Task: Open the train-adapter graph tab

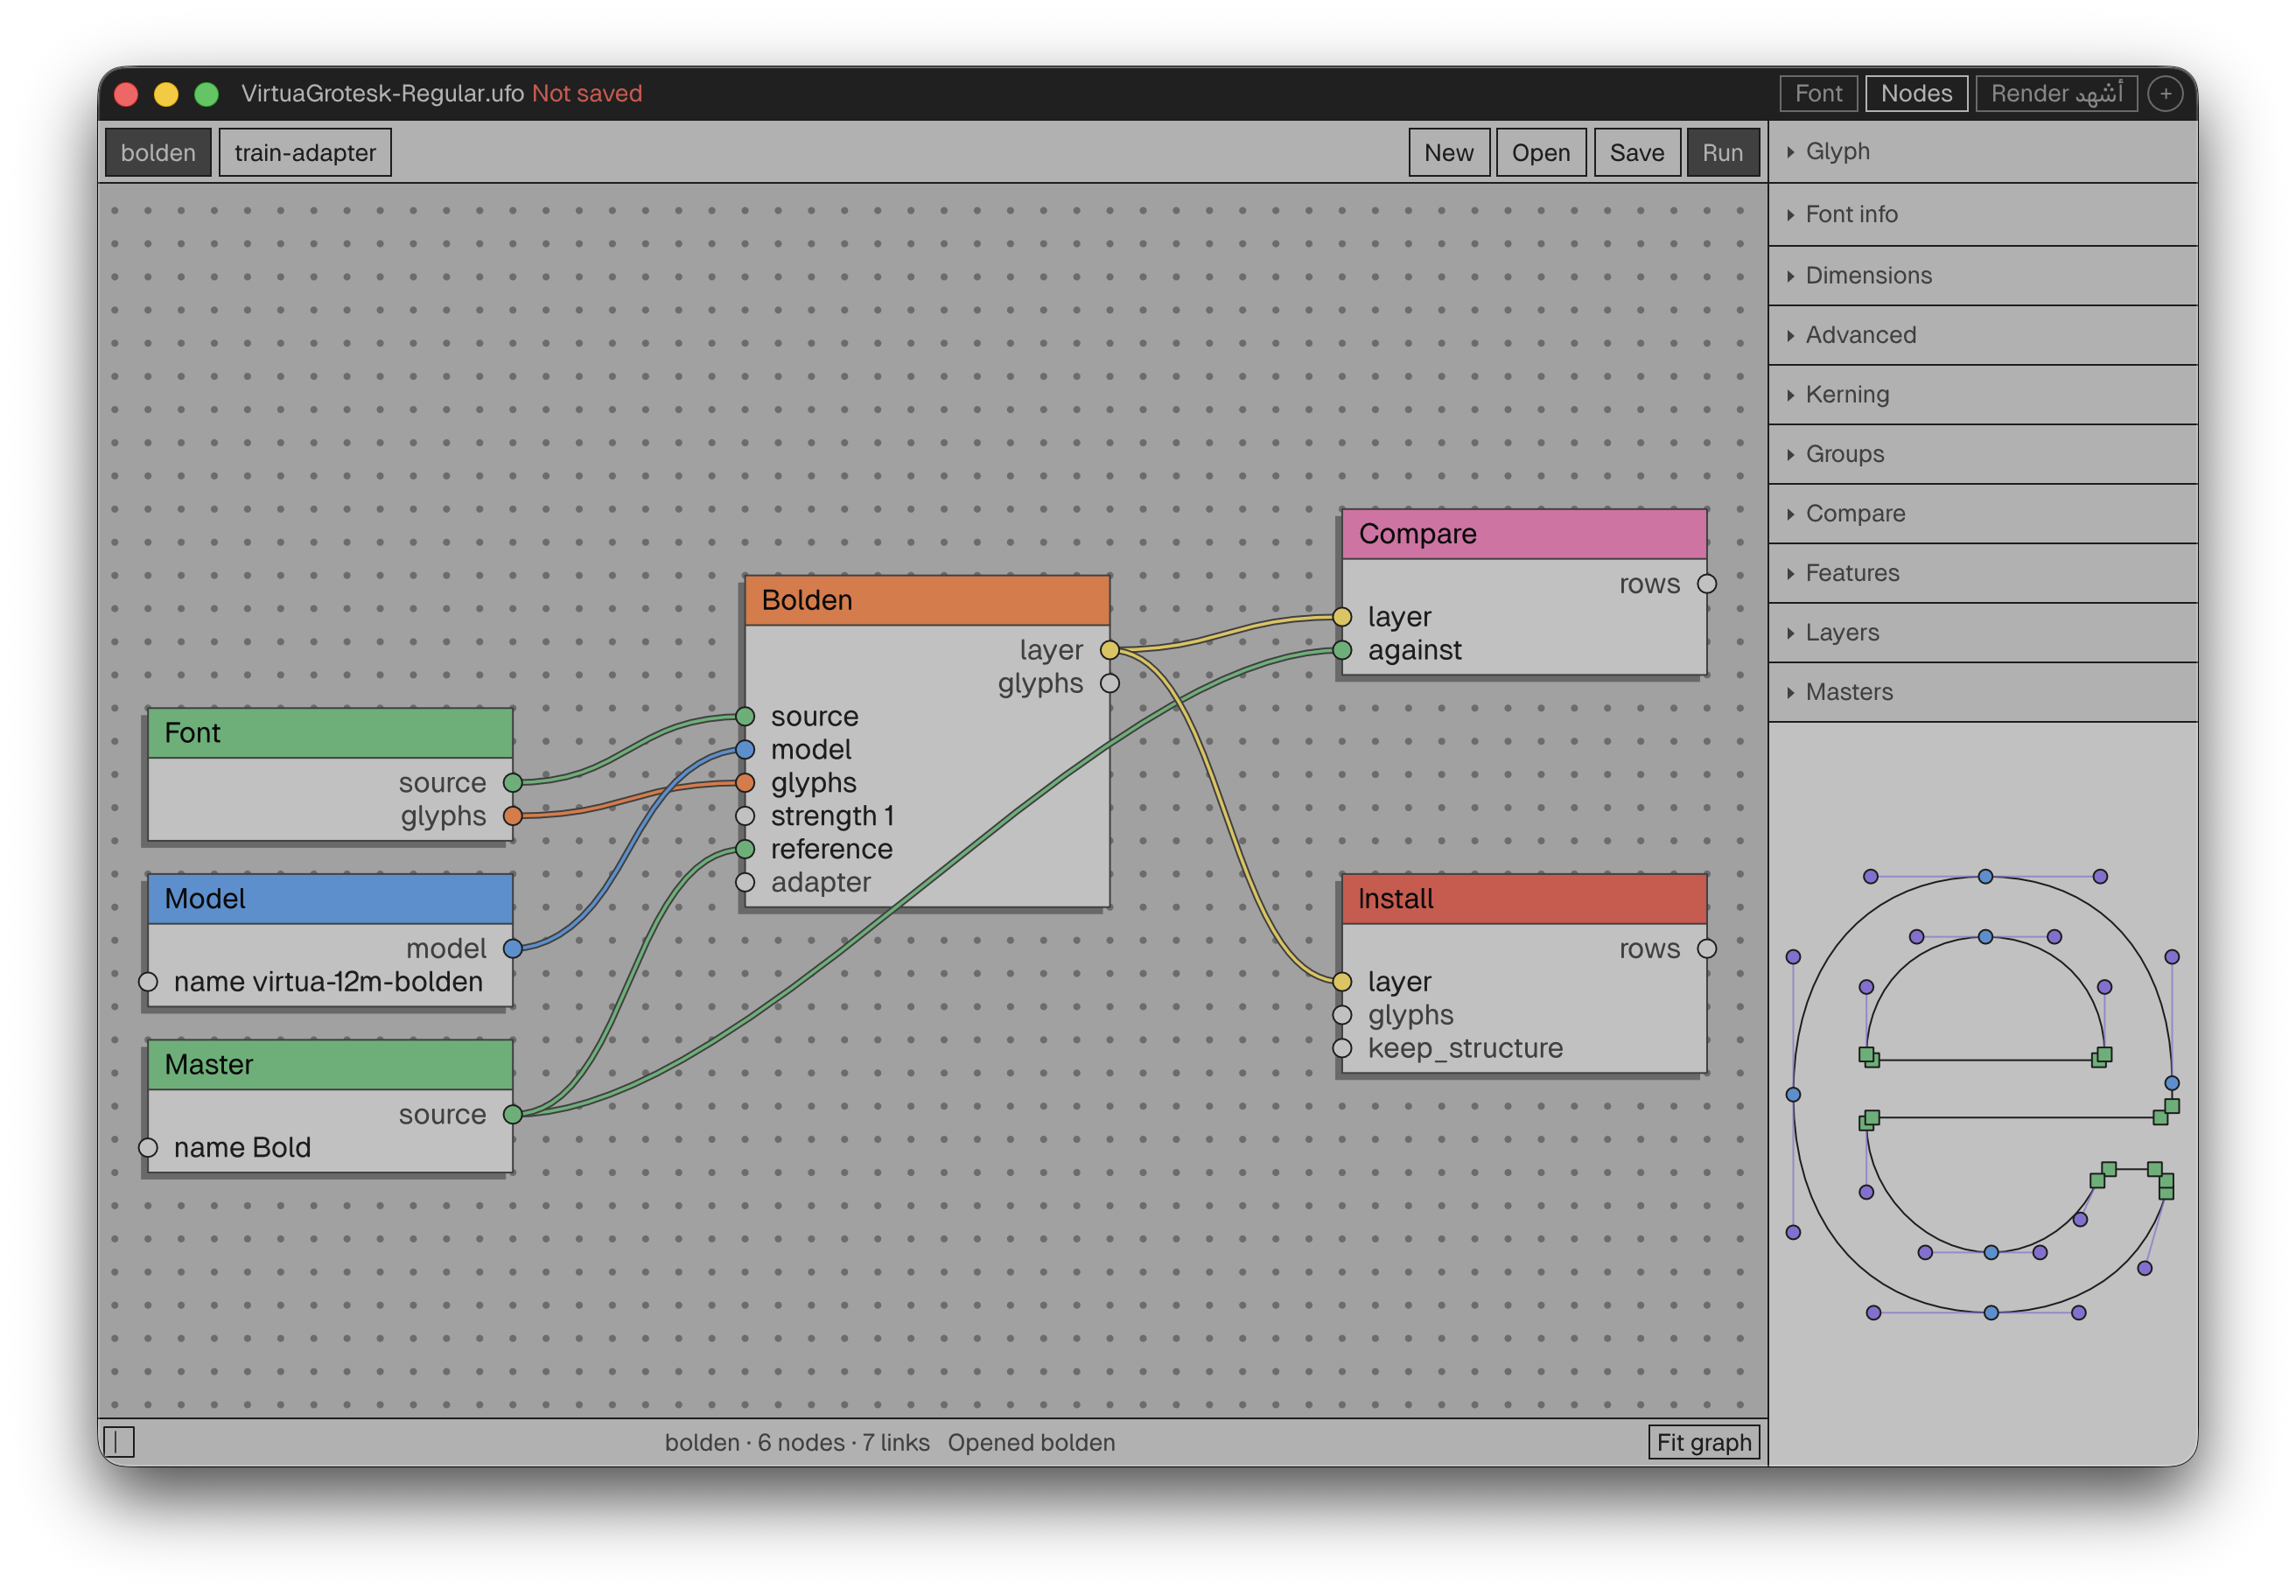Action: click(x=305, y=153)
